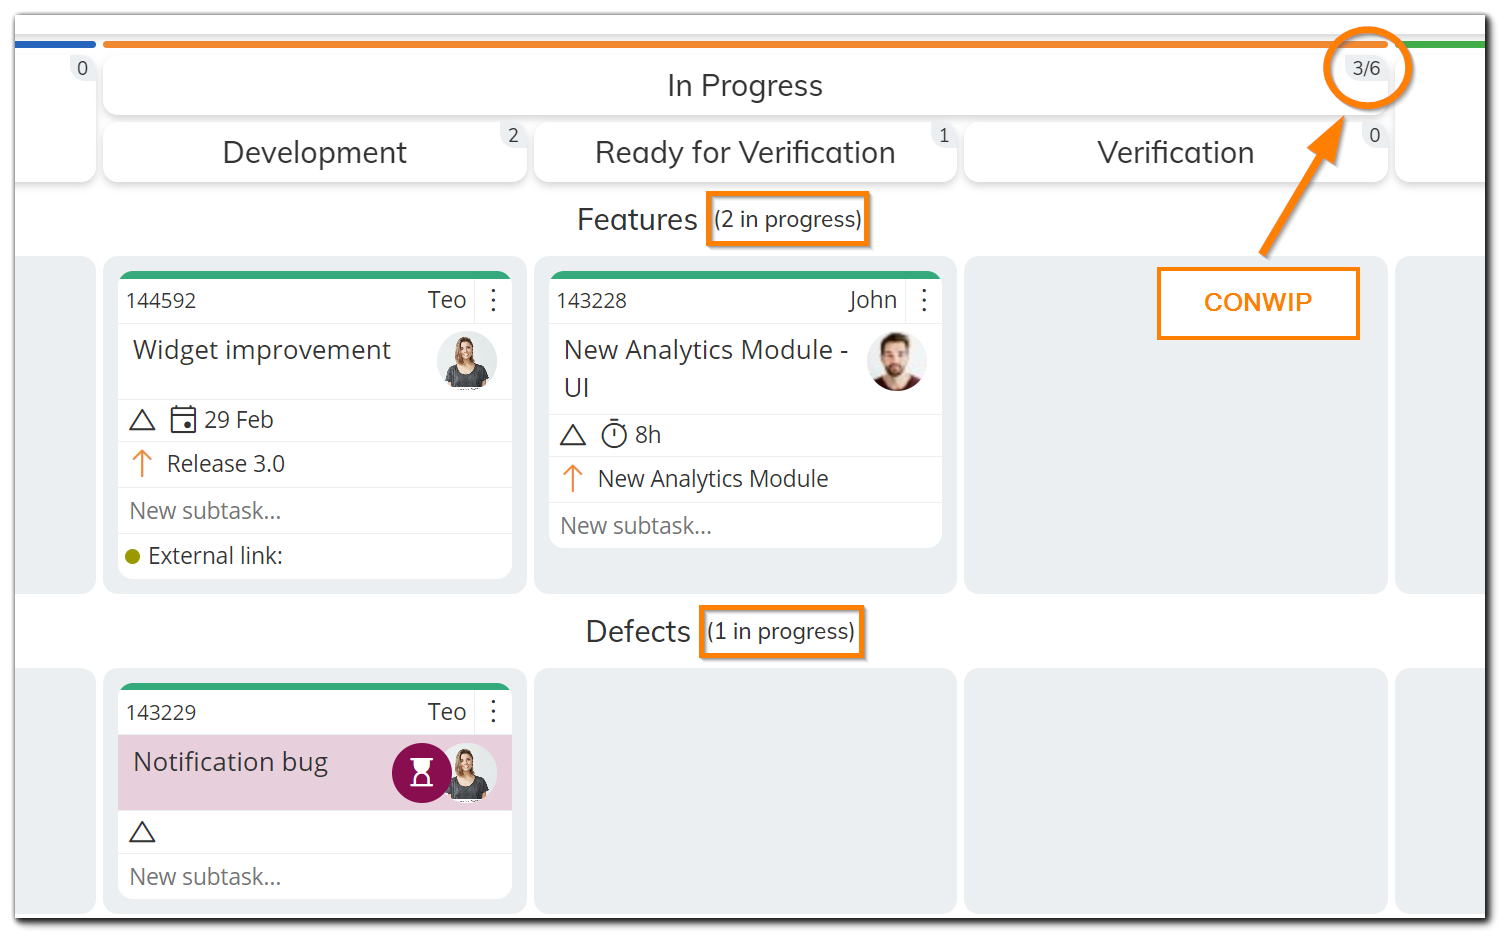
Task: Click priority triangle on Notification bug card
Action: point(143,832)
